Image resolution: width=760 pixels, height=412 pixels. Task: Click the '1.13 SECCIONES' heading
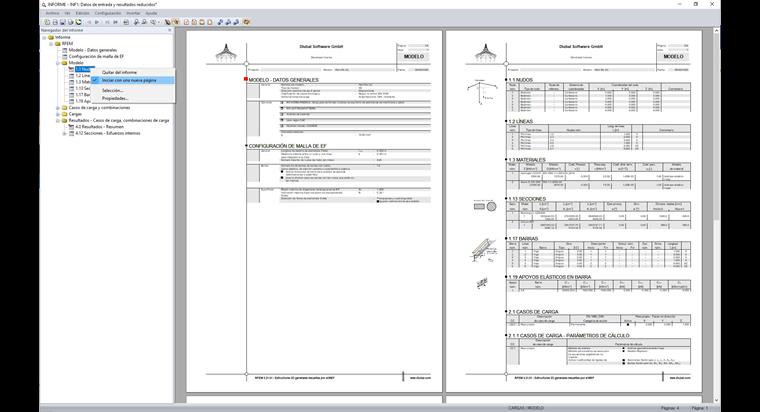click(527, 199)
